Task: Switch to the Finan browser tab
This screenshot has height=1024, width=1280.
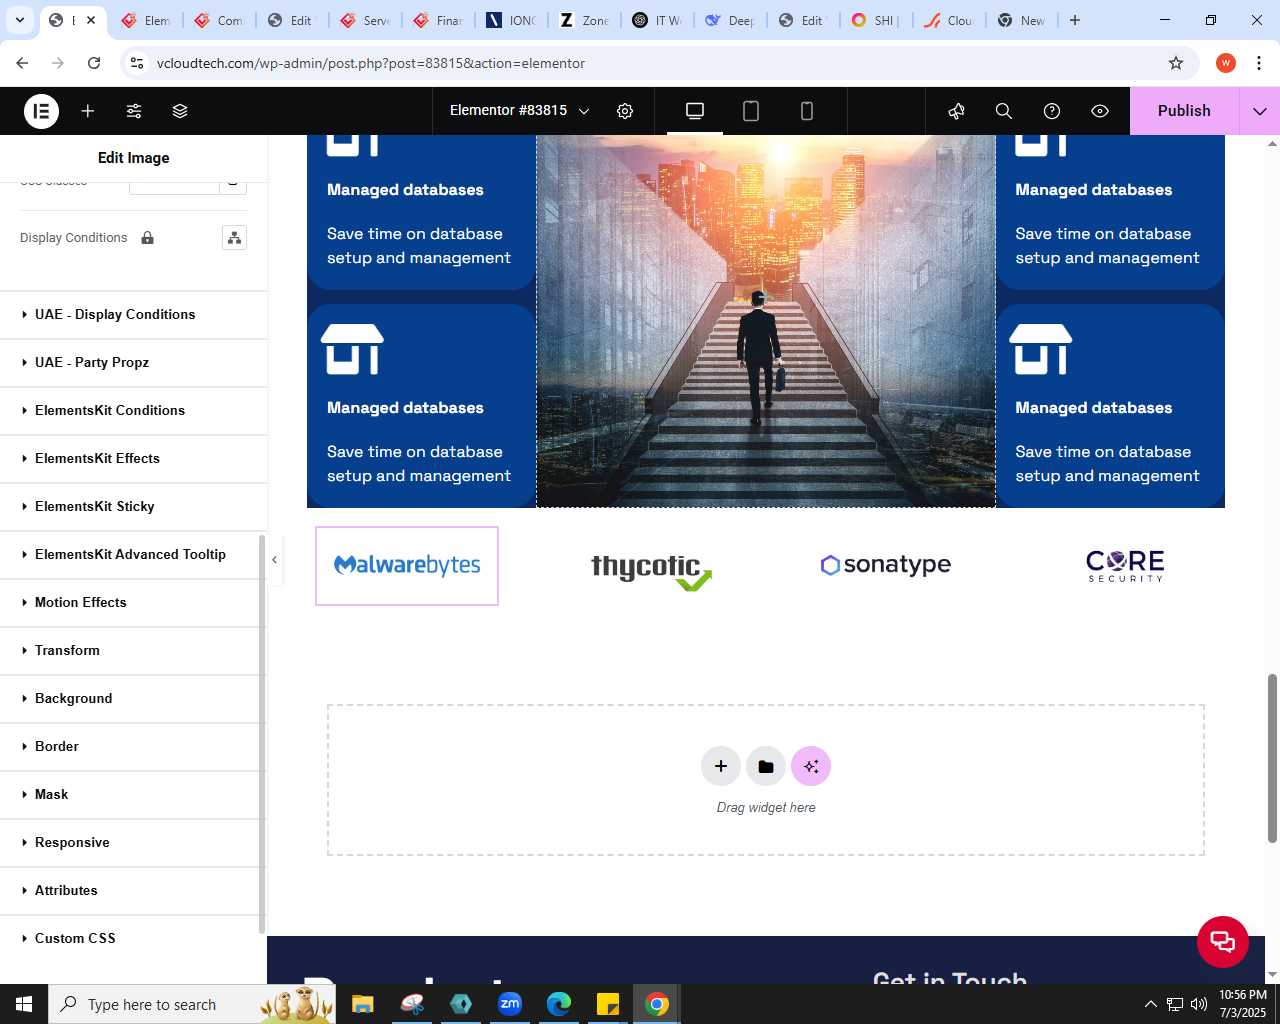Action: tap(438, 20)
